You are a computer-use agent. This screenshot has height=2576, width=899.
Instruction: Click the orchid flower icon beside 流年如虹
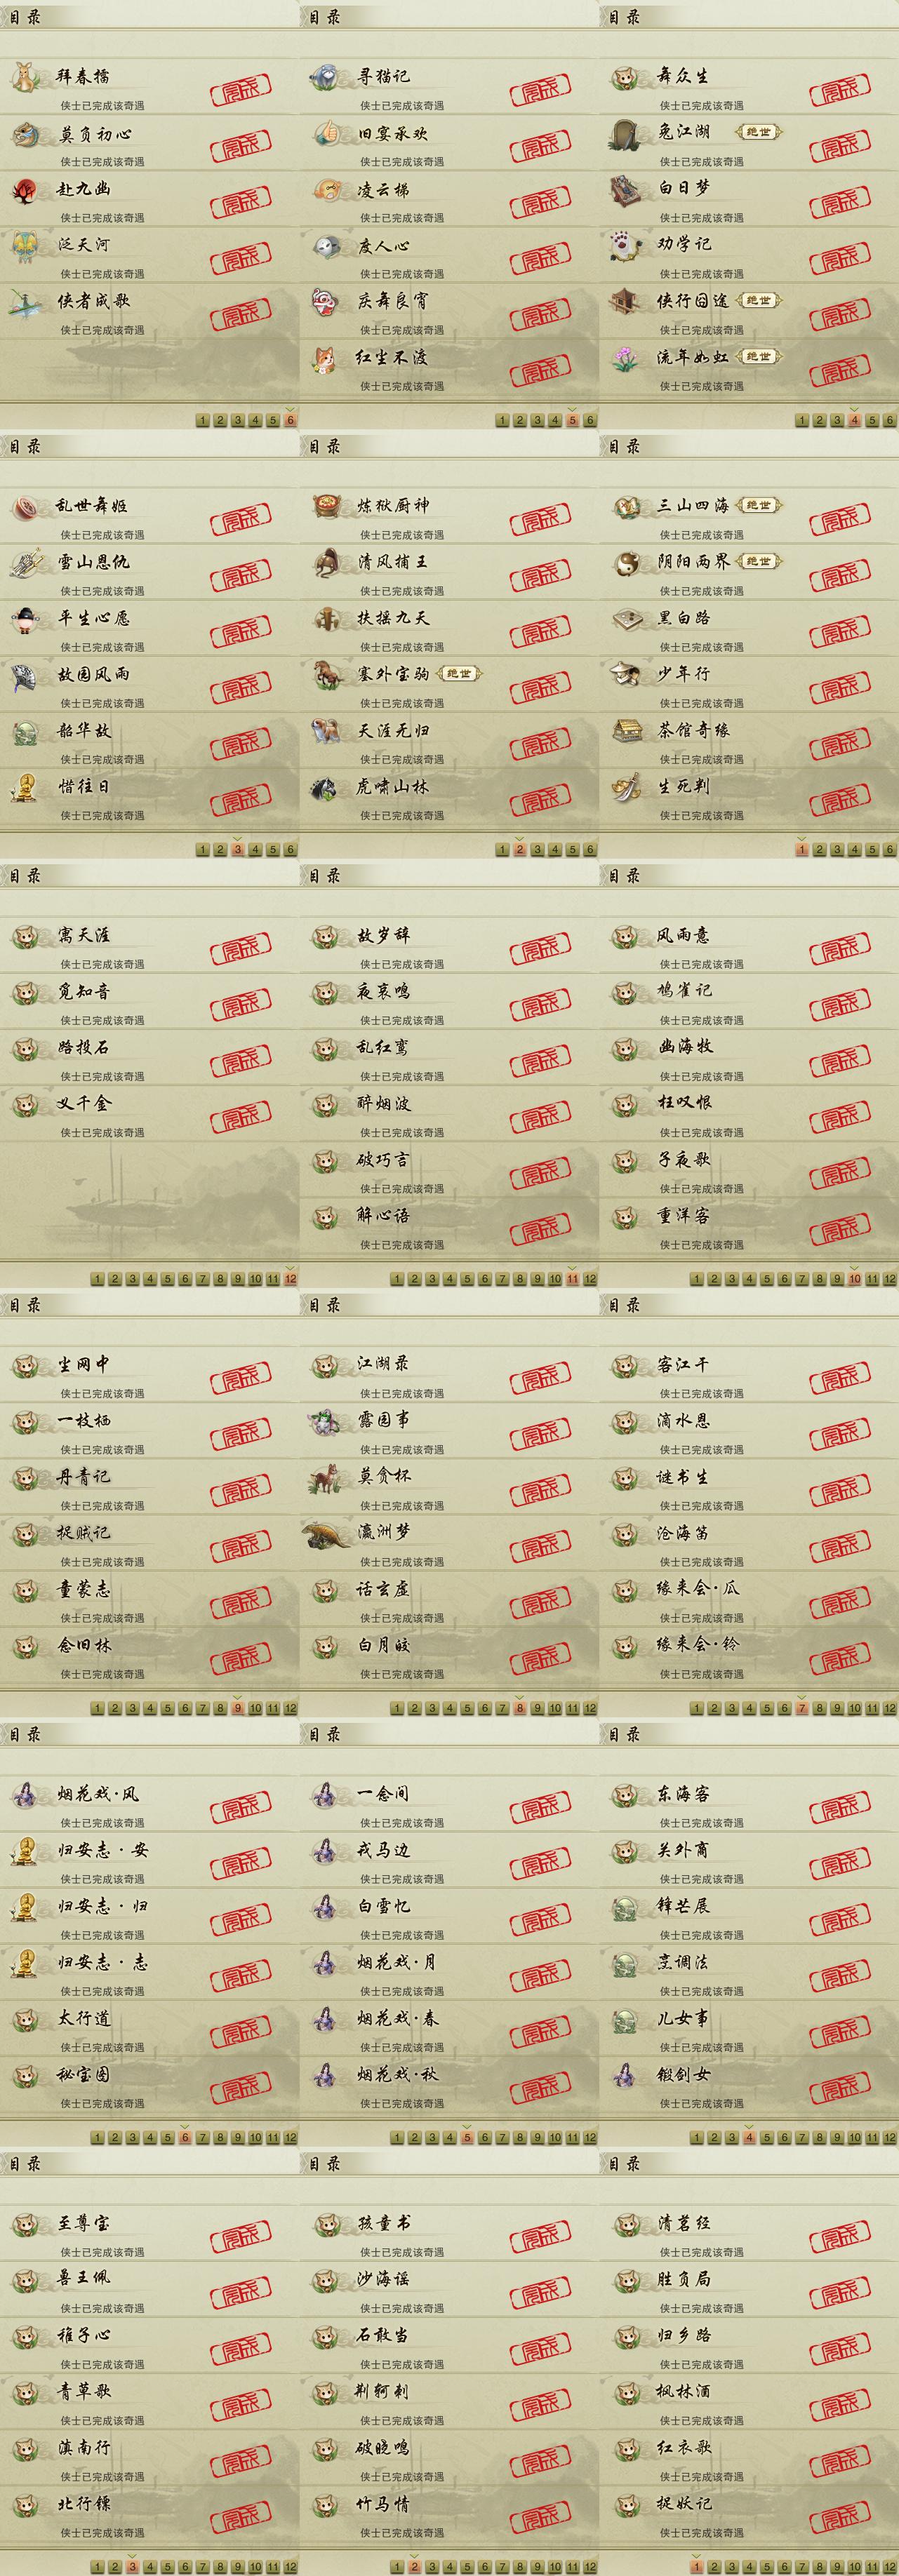click(x=625, y=358)
